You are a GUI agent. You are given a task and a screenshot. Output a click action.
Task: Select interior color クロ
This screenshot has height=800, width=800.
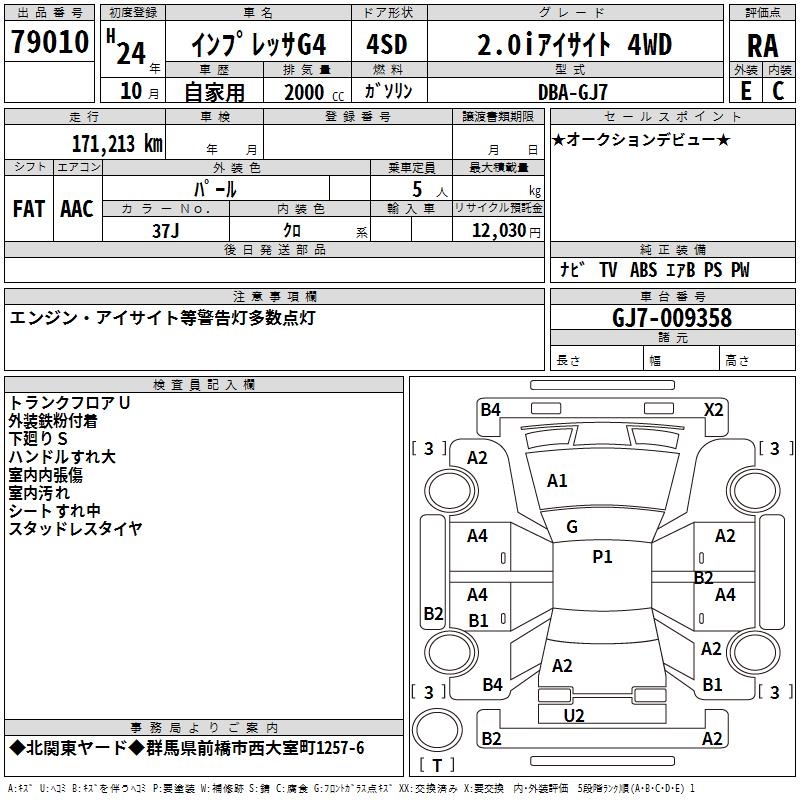(292, 231)
